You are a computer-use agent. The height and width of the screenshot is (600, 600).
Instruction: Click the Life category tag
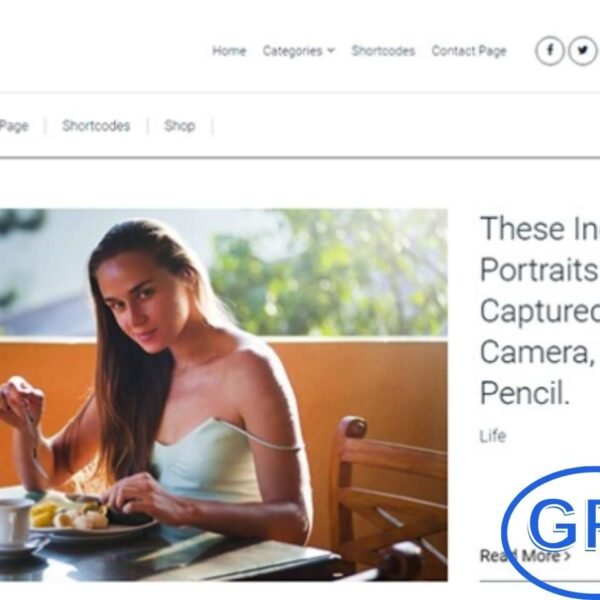point(493,436)
